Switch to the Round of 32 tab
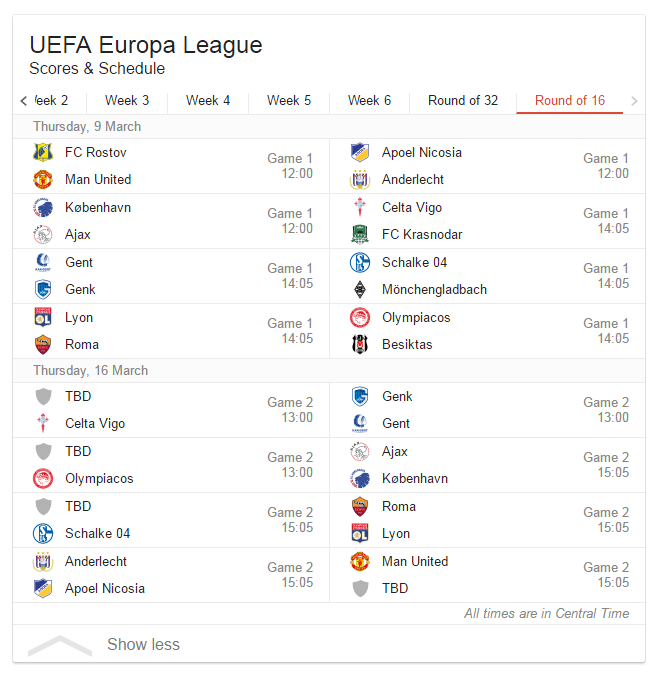The image size is (663, 676). pos(463,100)
